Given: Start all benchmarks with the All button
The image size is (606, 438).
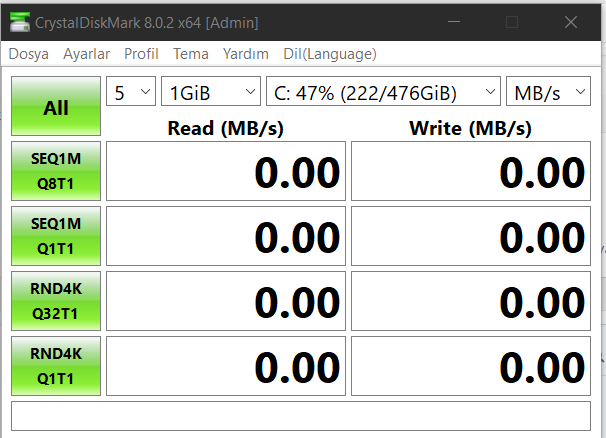Looking at the screenshot, I should (56, 106).
